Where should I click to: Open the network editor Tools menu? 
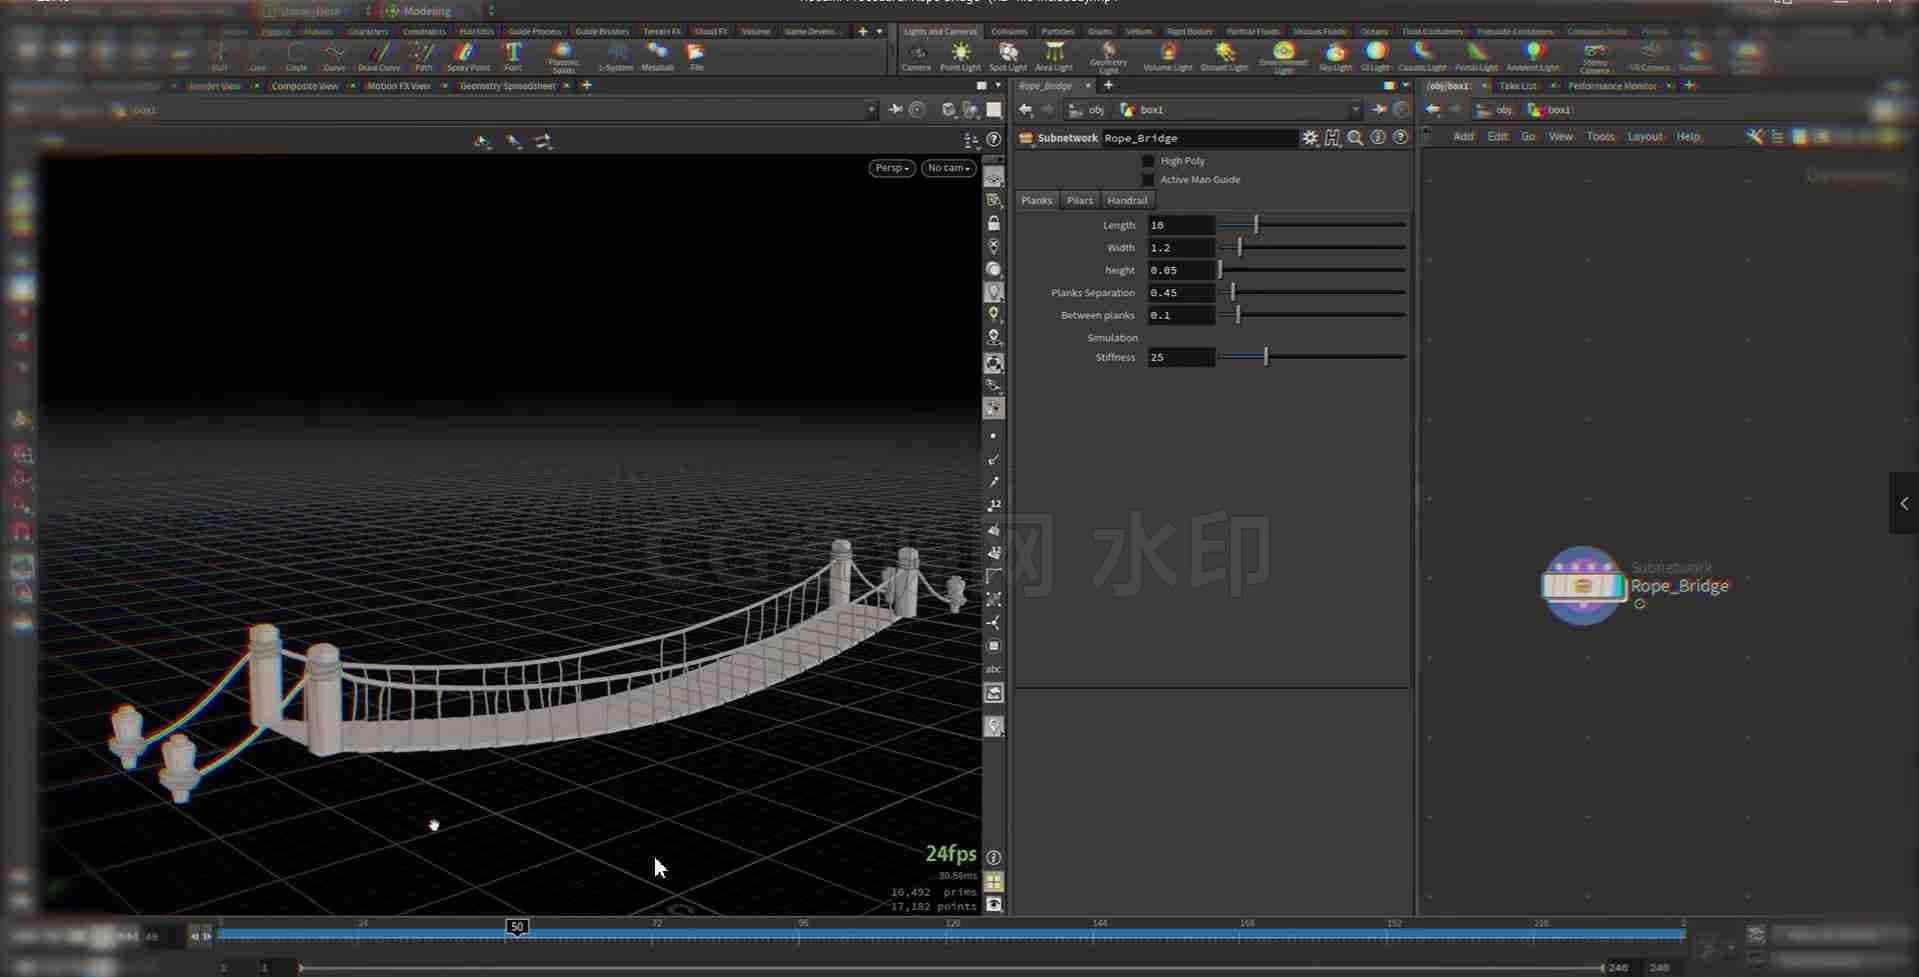1600,137
